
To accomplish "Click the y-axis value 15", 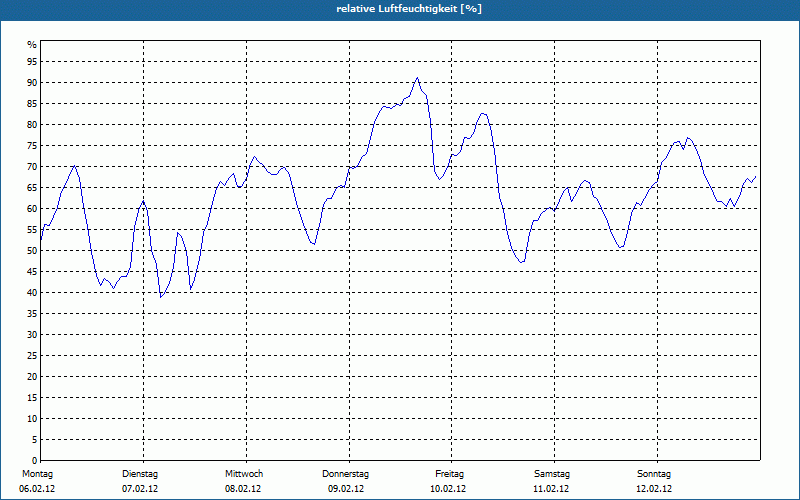I will pyautogui.click(x=32, y=397).
